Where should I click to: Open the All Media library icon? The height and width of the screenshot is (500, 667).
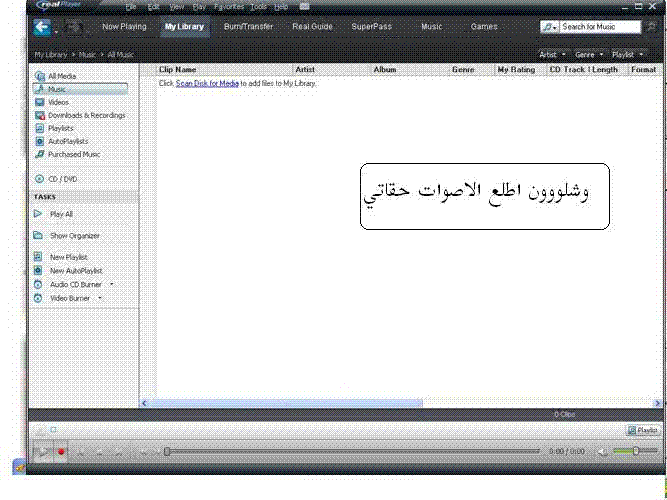pyautogui.click(x=39, y=76)
